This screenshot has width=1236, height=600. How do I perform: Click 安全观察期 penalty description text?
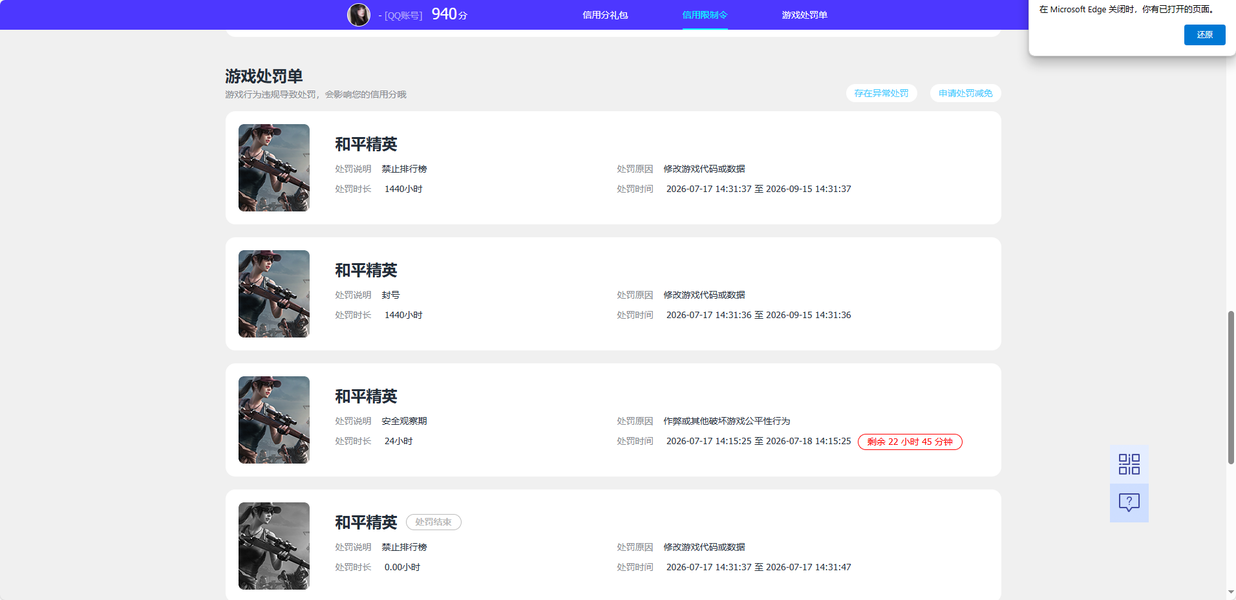pyautogui.click(x=404, y=421)
